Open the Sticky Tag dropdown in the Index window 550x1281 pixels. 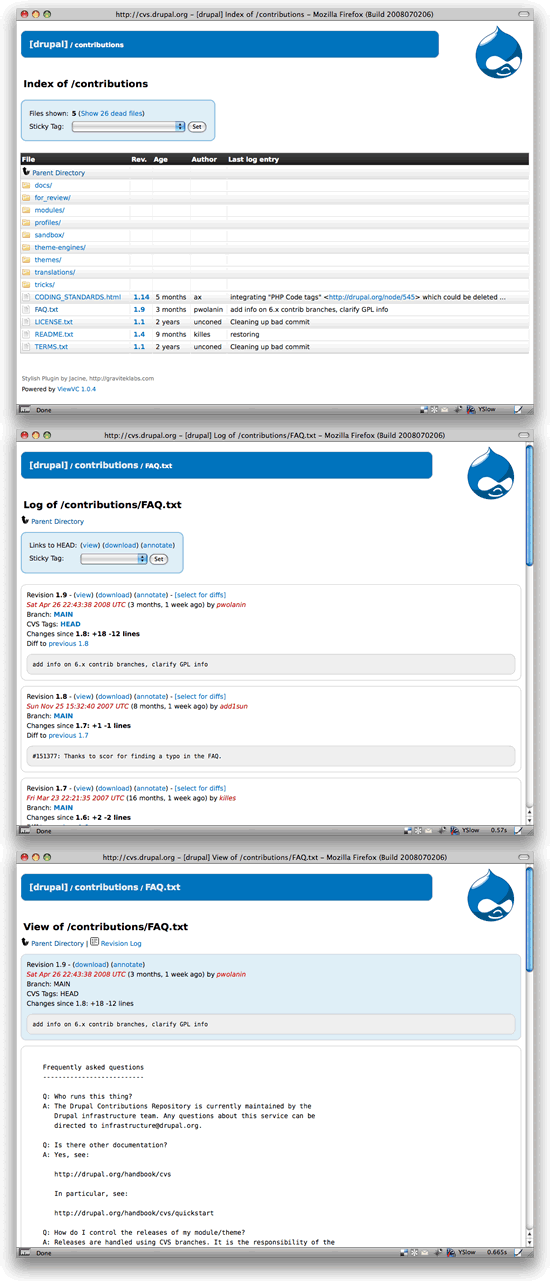click(x=129, y=127)
